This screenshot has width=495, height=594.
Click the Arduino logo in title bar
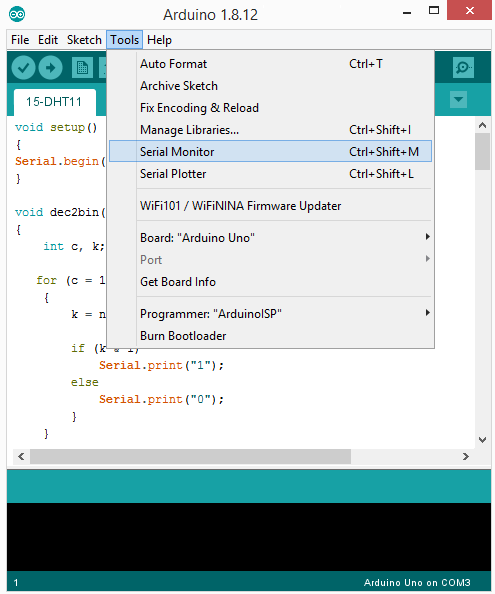coord(17,14)
